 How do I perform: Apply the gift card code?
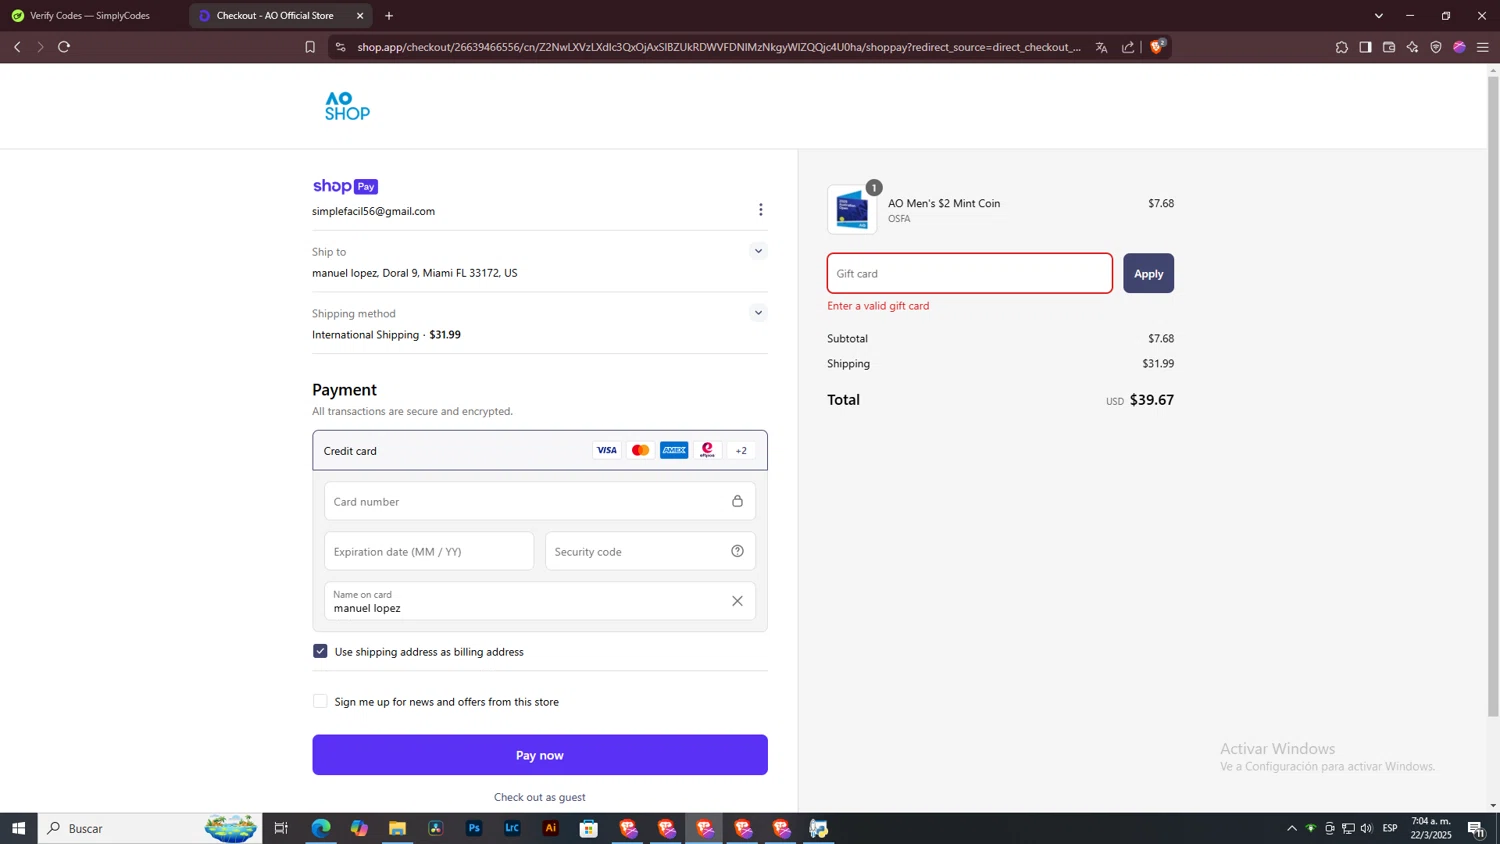1148,273
